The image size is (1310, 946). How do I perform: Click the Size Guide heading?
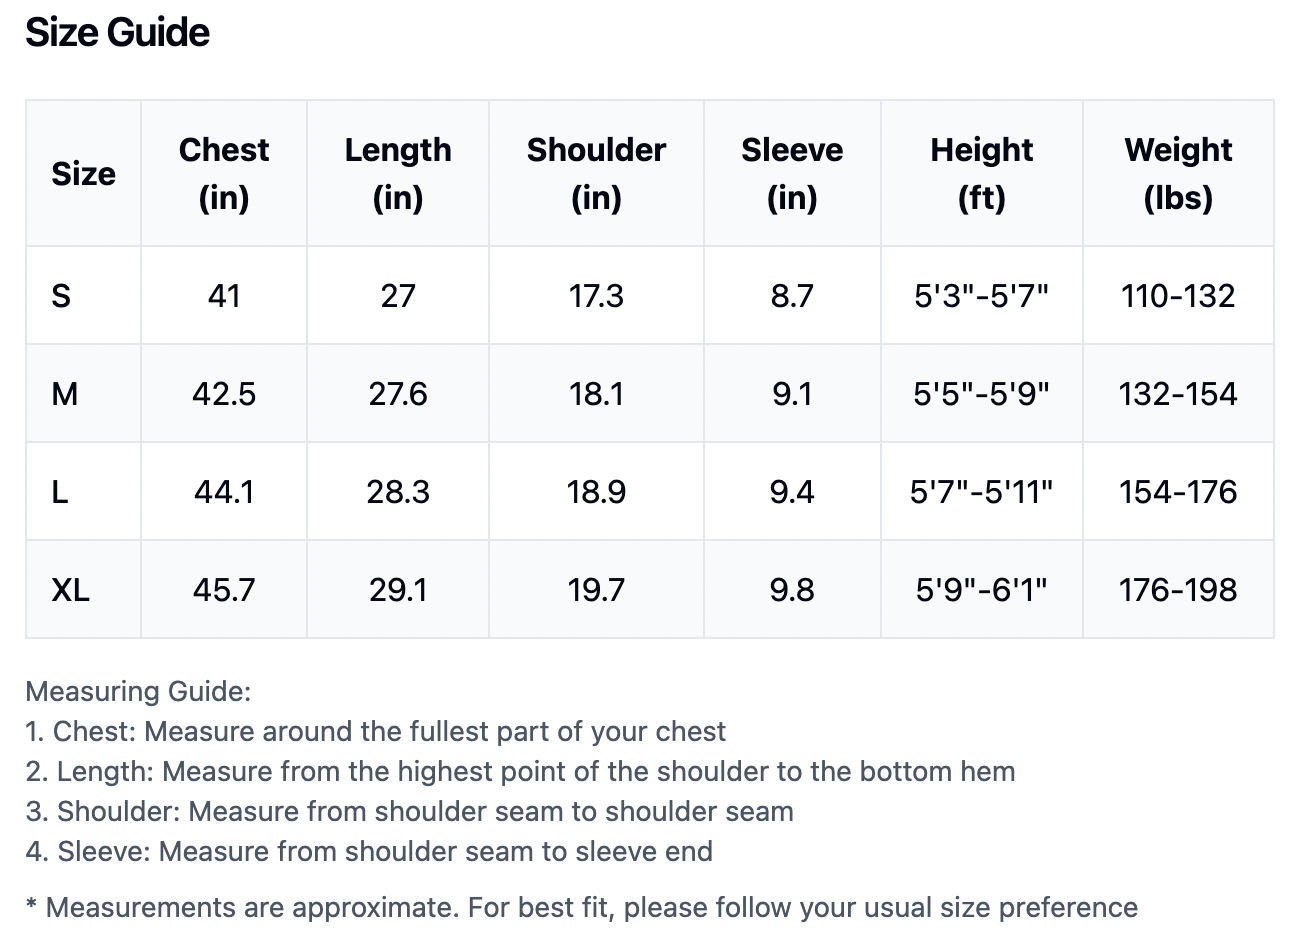point(117,33)
